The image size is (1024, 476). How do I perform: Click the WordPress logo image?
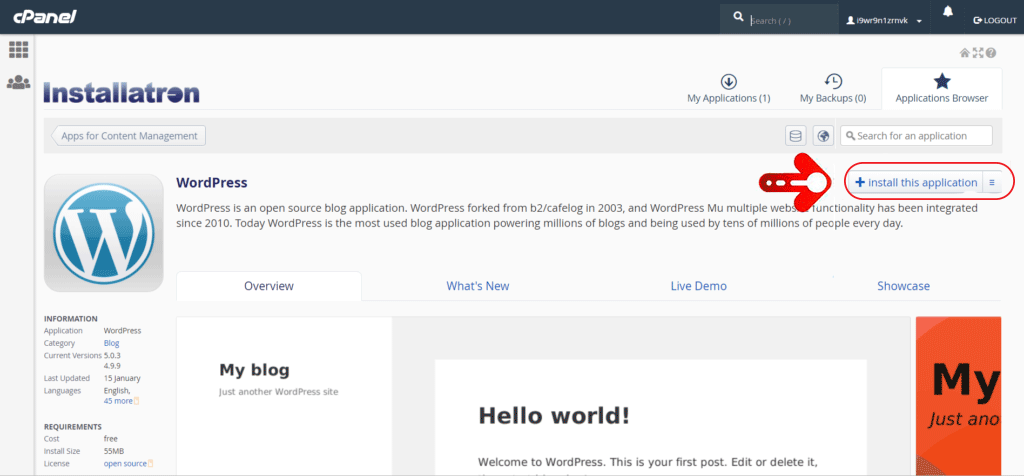point(103,232)
